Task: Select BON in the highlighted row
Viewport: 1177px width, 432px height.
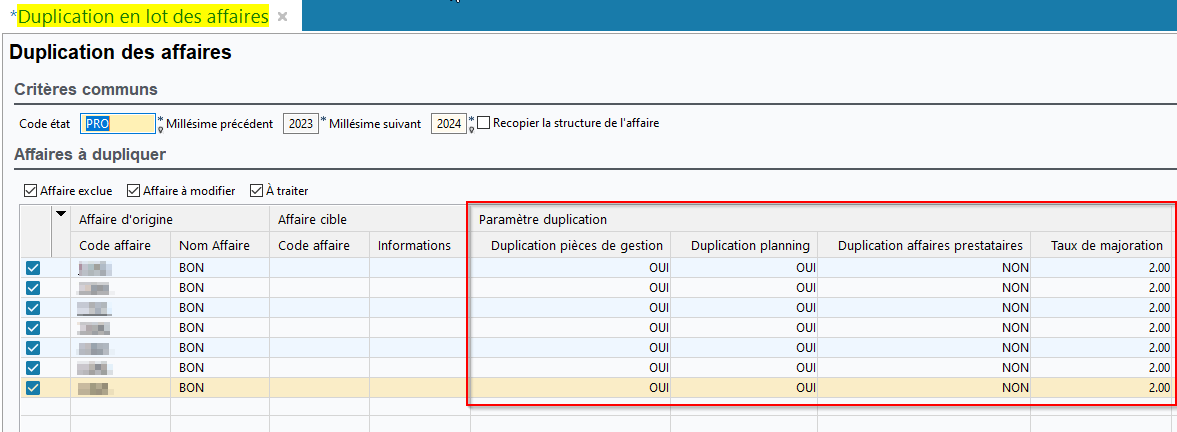Action: click(220, 388)
